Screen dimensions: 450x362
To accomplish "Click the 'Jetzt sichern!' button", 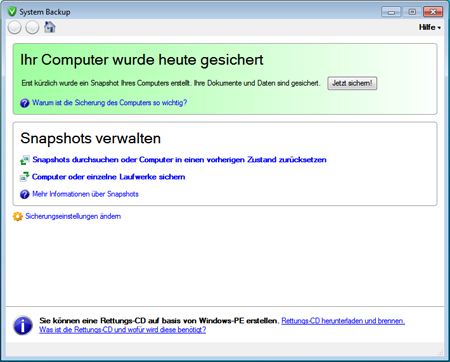I will (x=352, y=83).
